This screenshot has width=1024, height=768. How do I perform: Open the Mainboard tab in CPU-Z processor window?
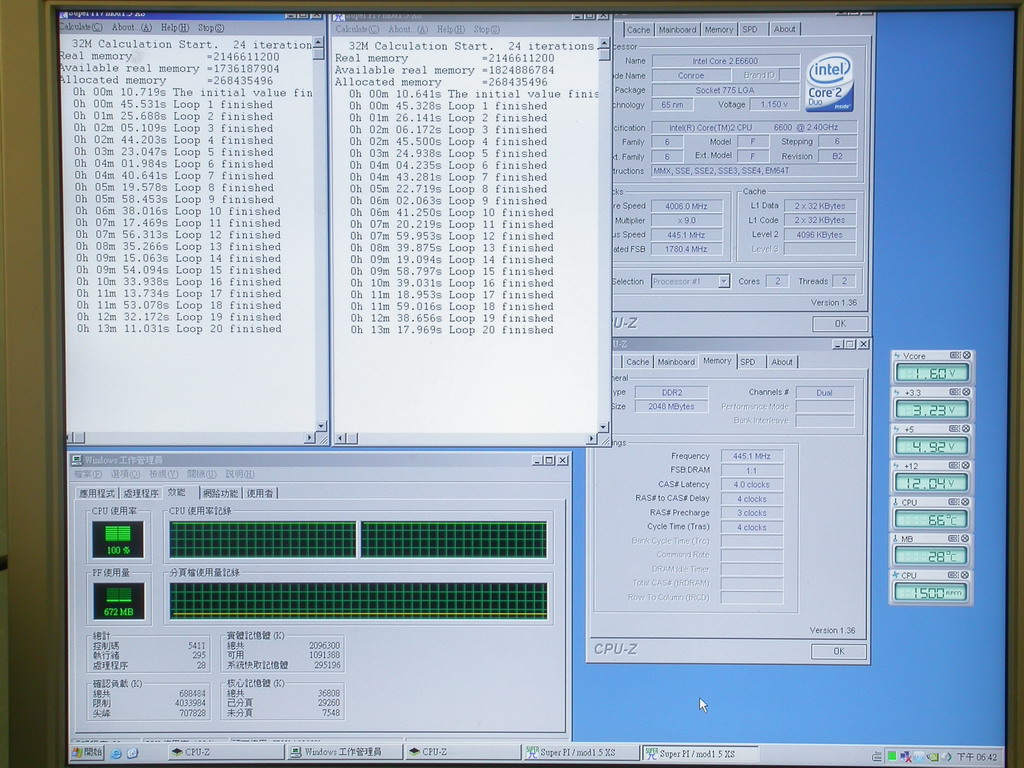(x=677, y=30)
